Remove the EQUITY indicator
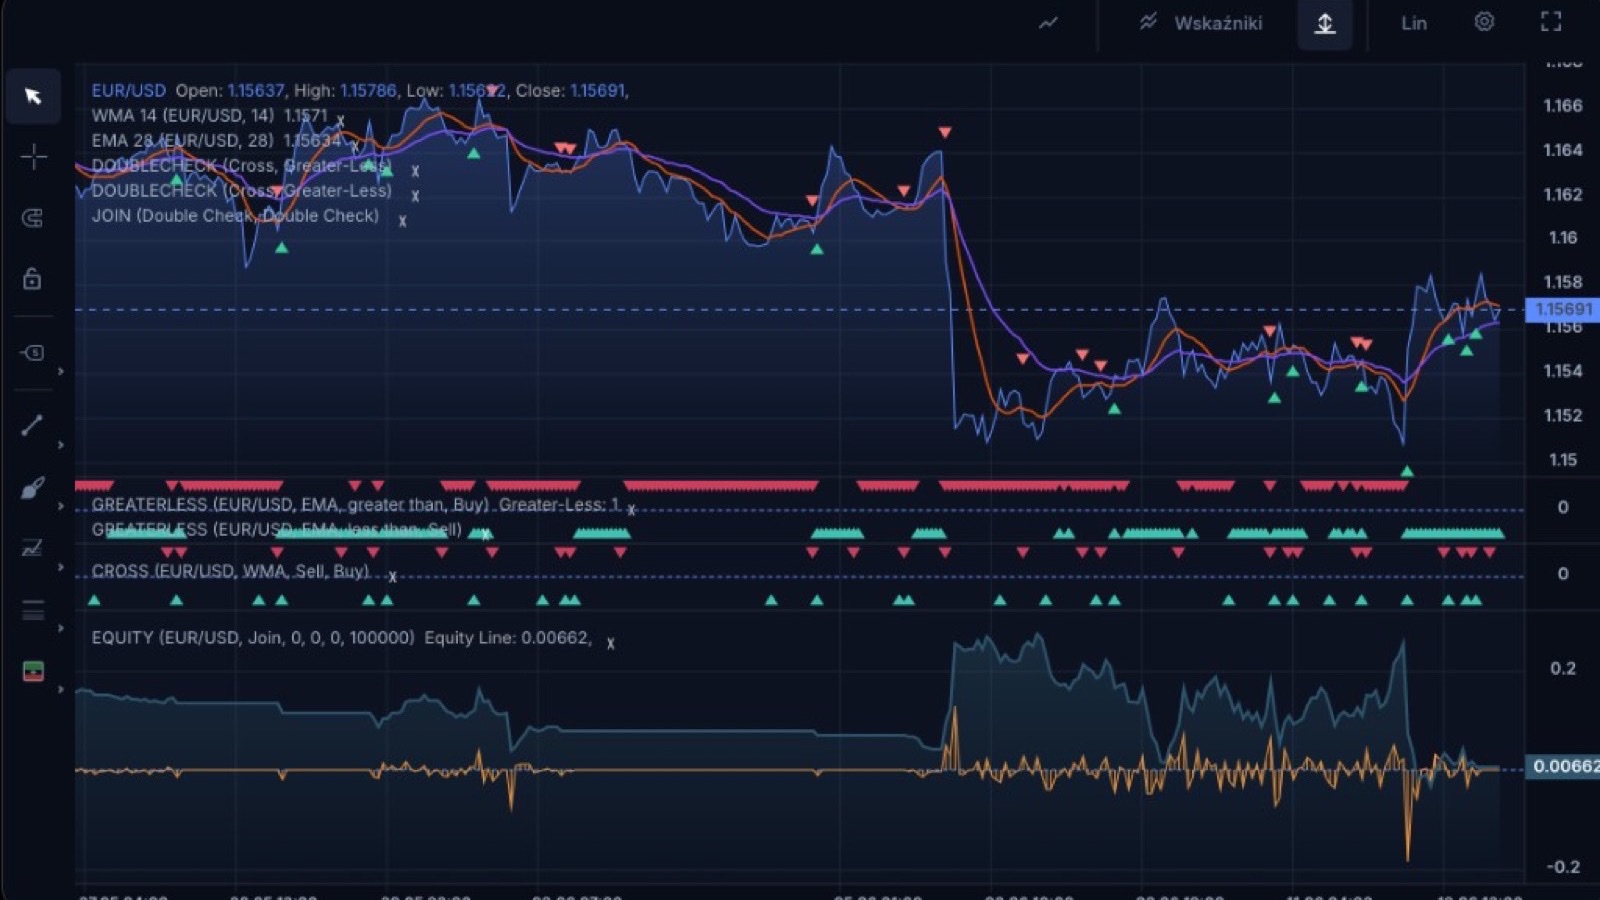The width and height of the screenshot is (1600, 900). tap(610, 643)
